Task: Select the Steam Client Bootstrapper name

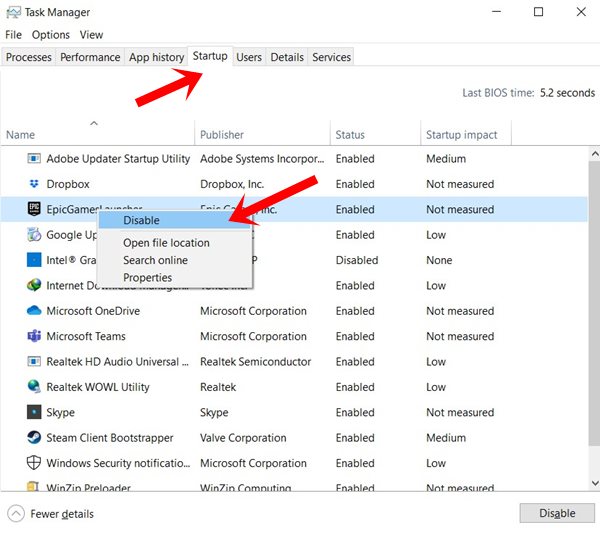Action: (110, 438)
